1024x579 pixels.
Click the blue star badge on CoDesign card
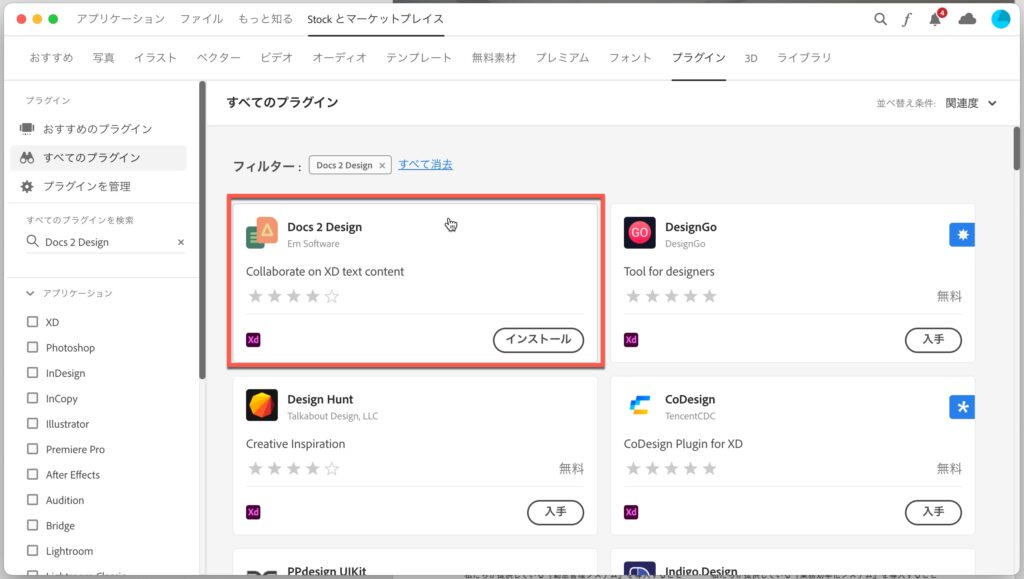[962, 407]
